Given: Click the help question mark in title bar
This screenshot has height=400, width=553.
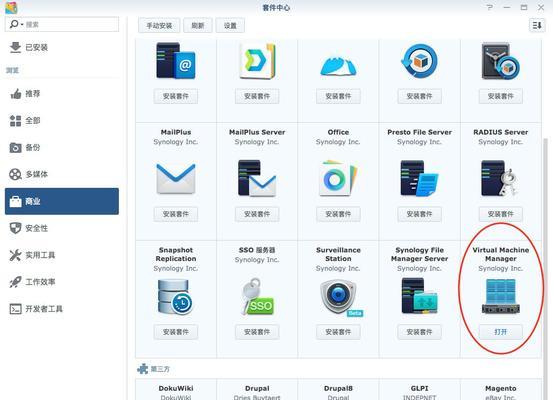Looking at the screenshot, I should coord(490,7).
